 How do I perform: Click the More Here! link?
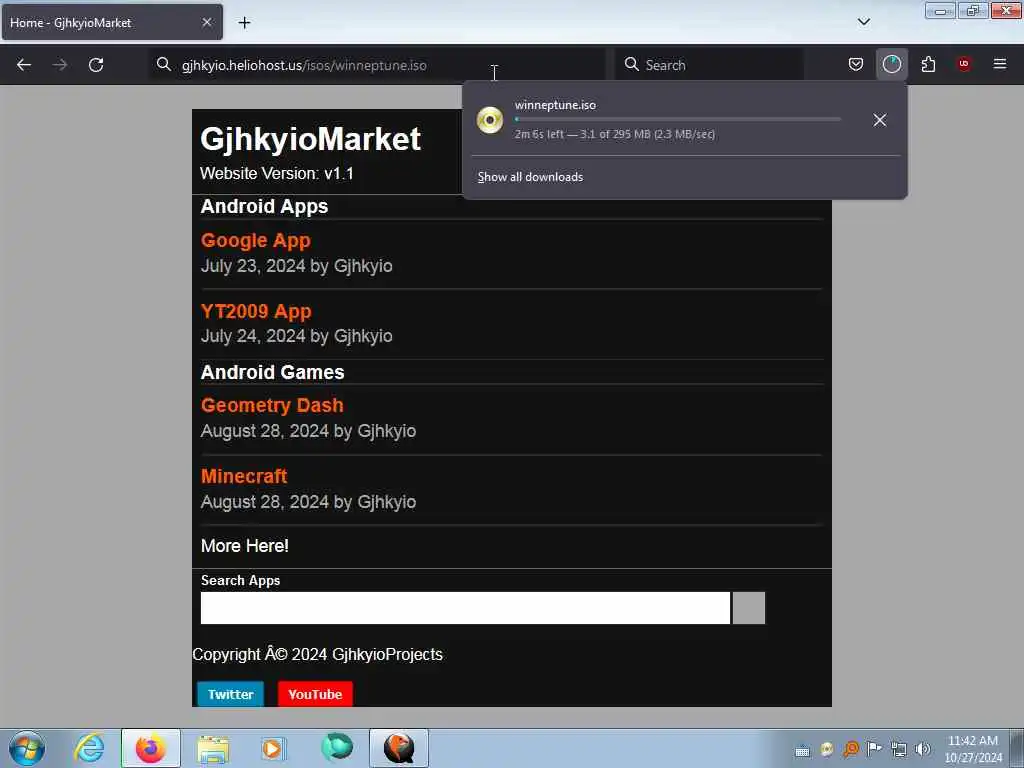point(245,546)
